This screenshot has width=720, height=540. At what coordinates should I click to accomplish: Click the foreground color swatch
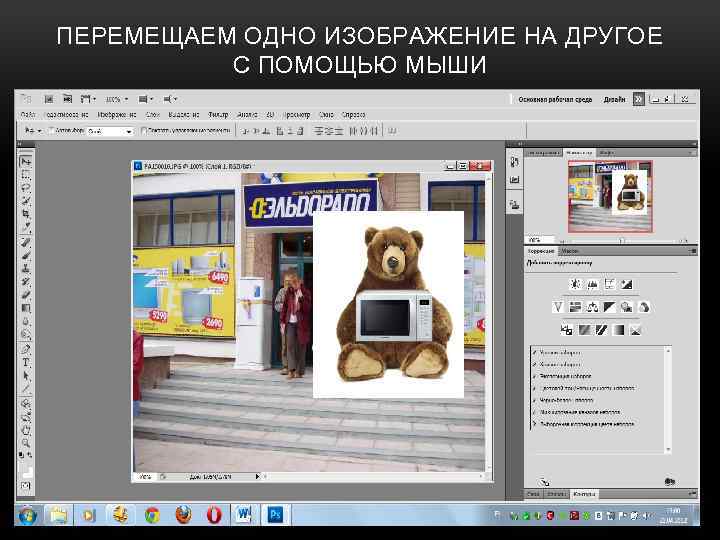25,466
